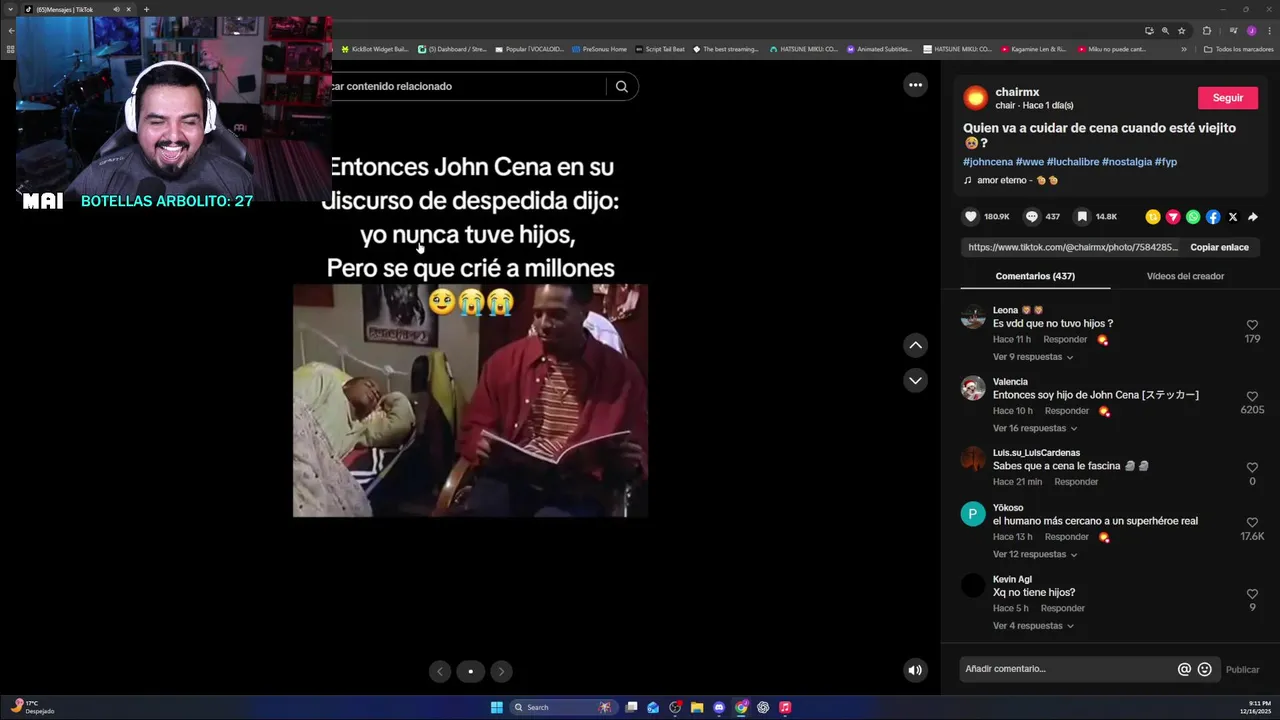
Task: Open emoji picker in comment box
Action: tap(1204, 669)
